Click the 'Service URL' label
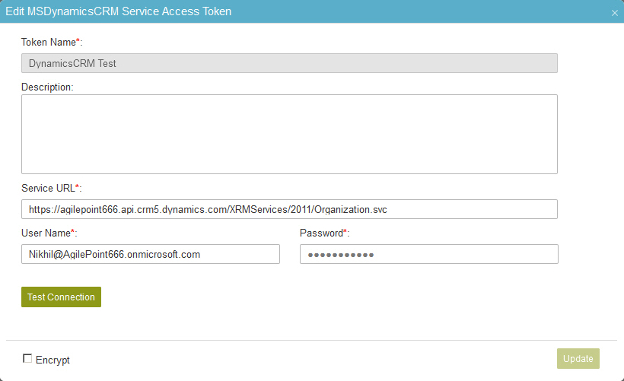Image resolution: width=624 pixels, height=381 pixels. pos(48,188)
